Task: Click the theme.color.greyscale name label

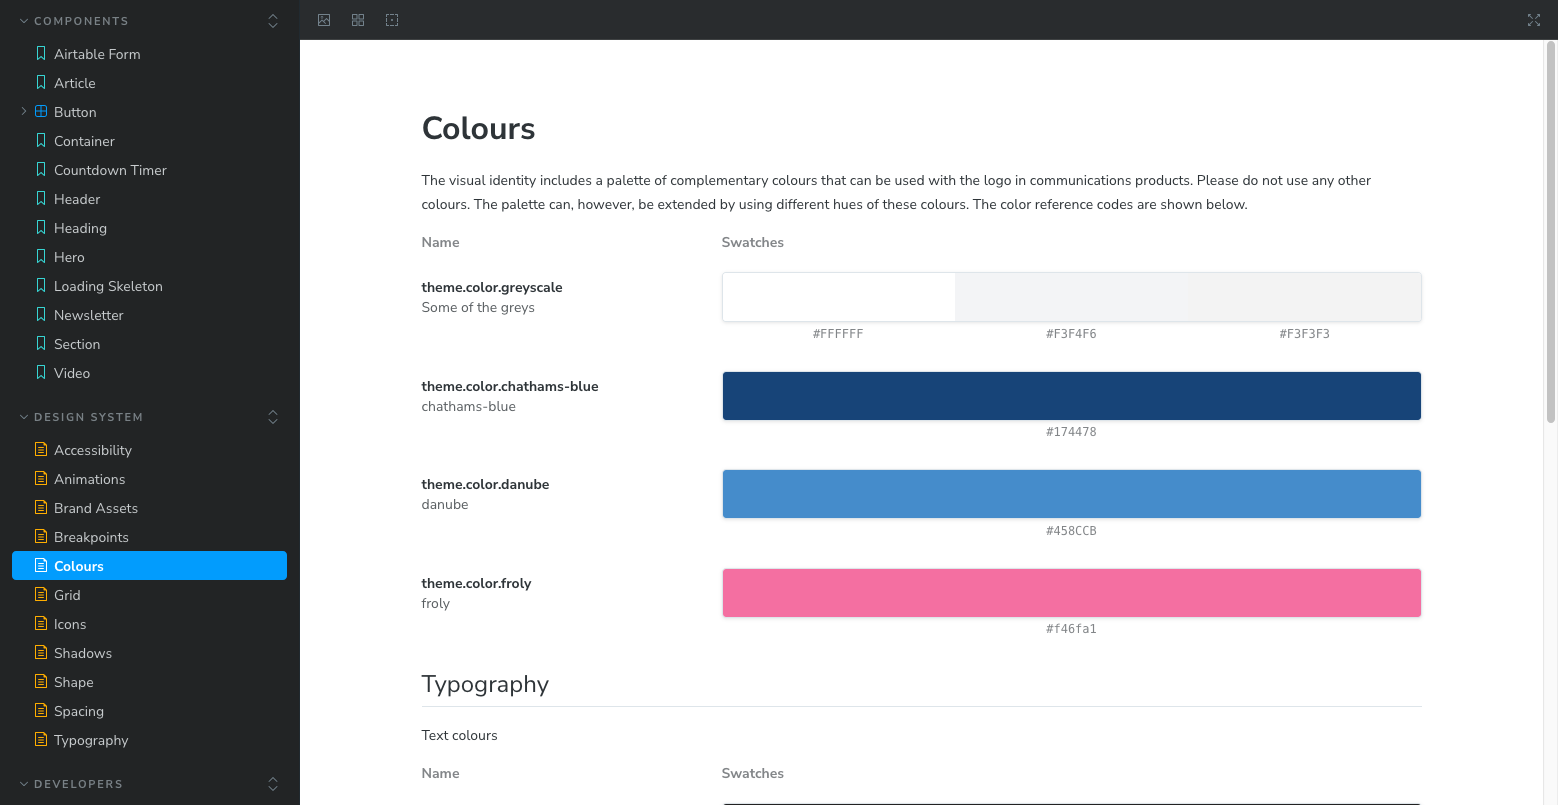Action: (x=492, y=287)
